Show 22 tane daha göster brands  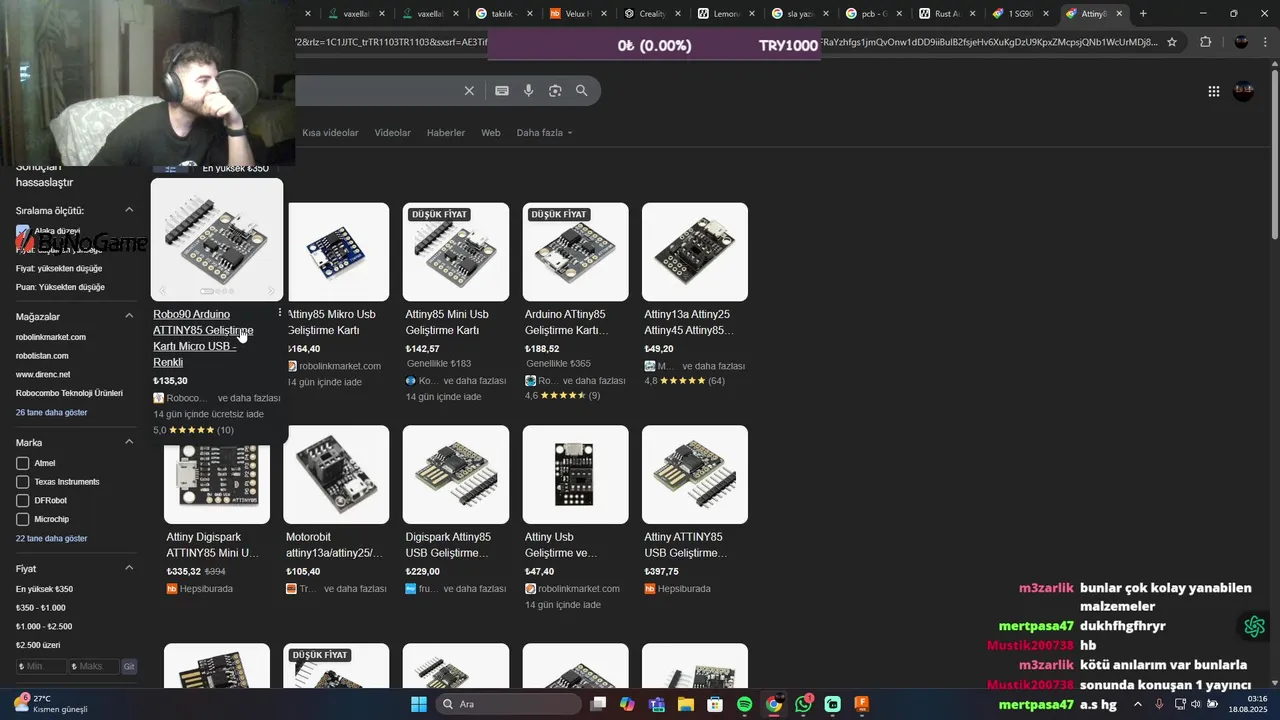(51, 538)
